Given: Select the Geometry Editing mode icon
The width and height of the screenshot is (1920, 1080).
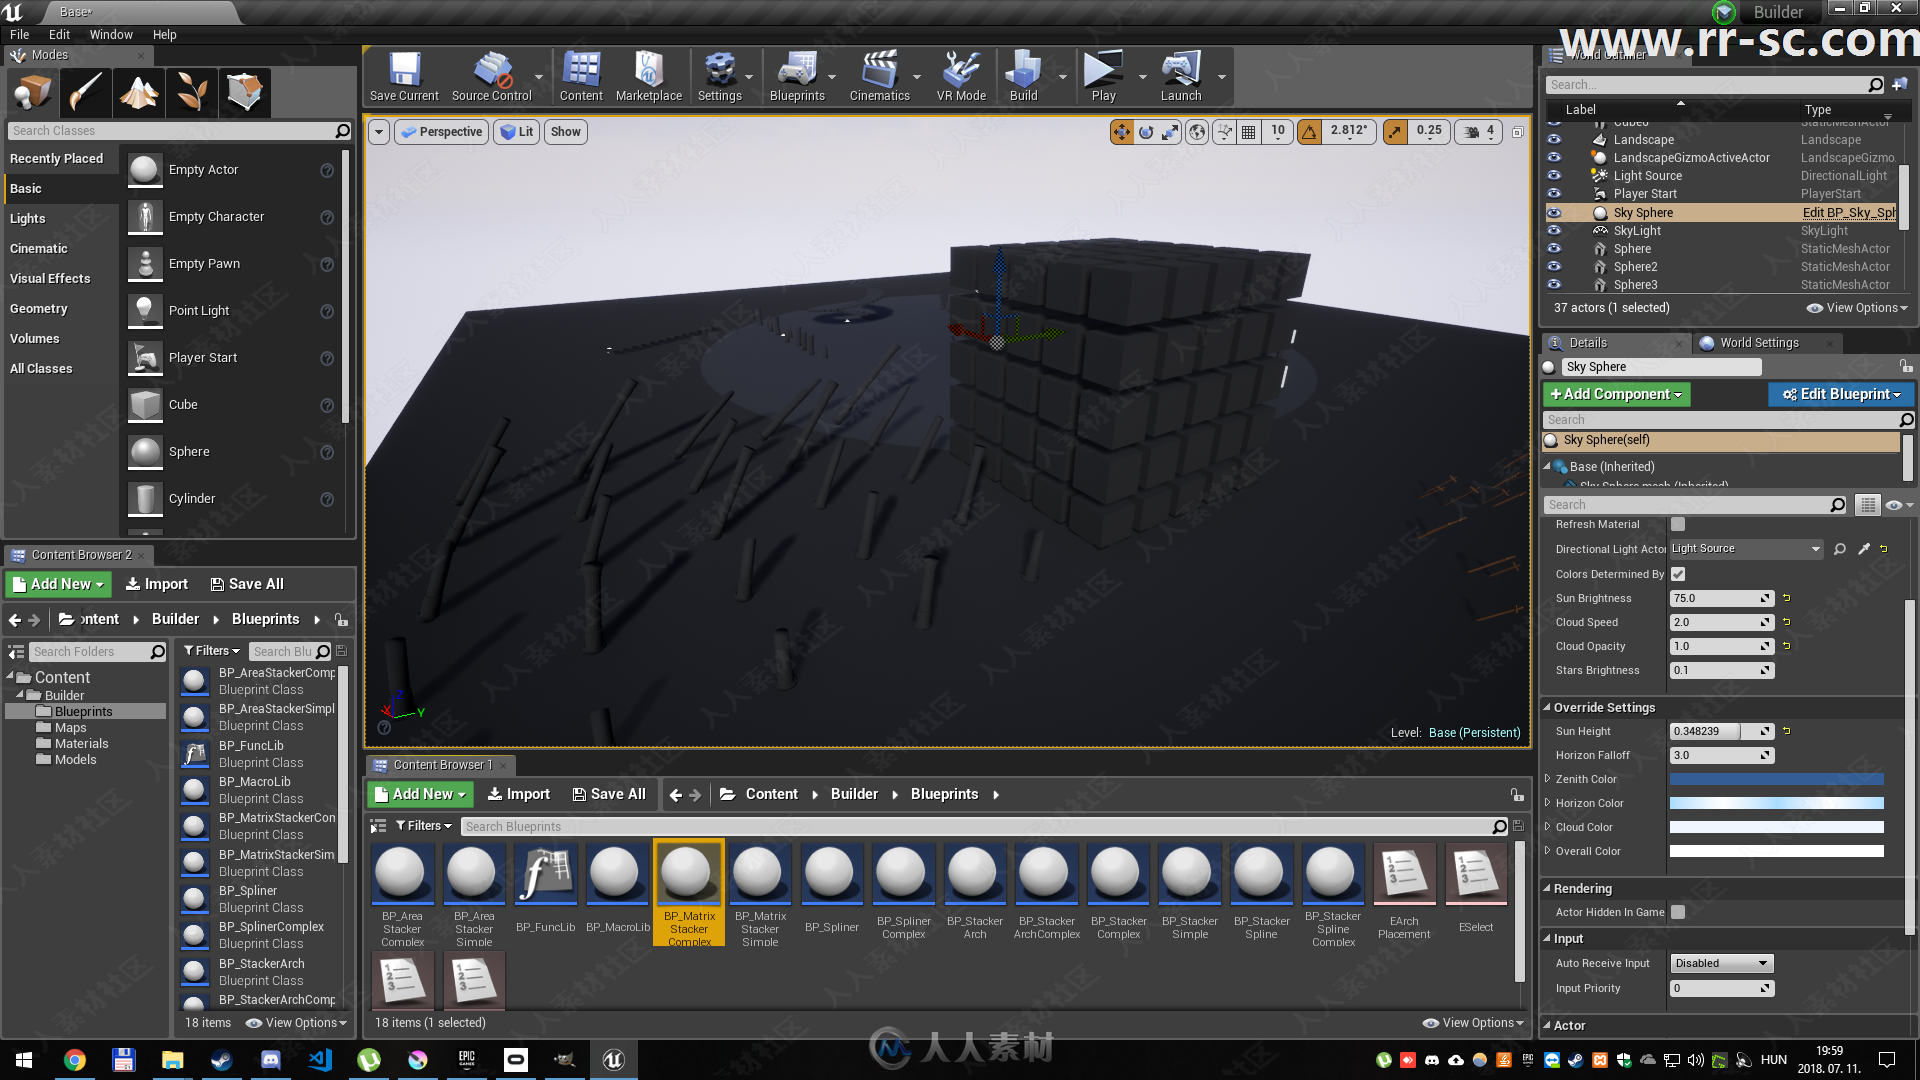Looking at the screenshot, I should click(x=244, y=92).
